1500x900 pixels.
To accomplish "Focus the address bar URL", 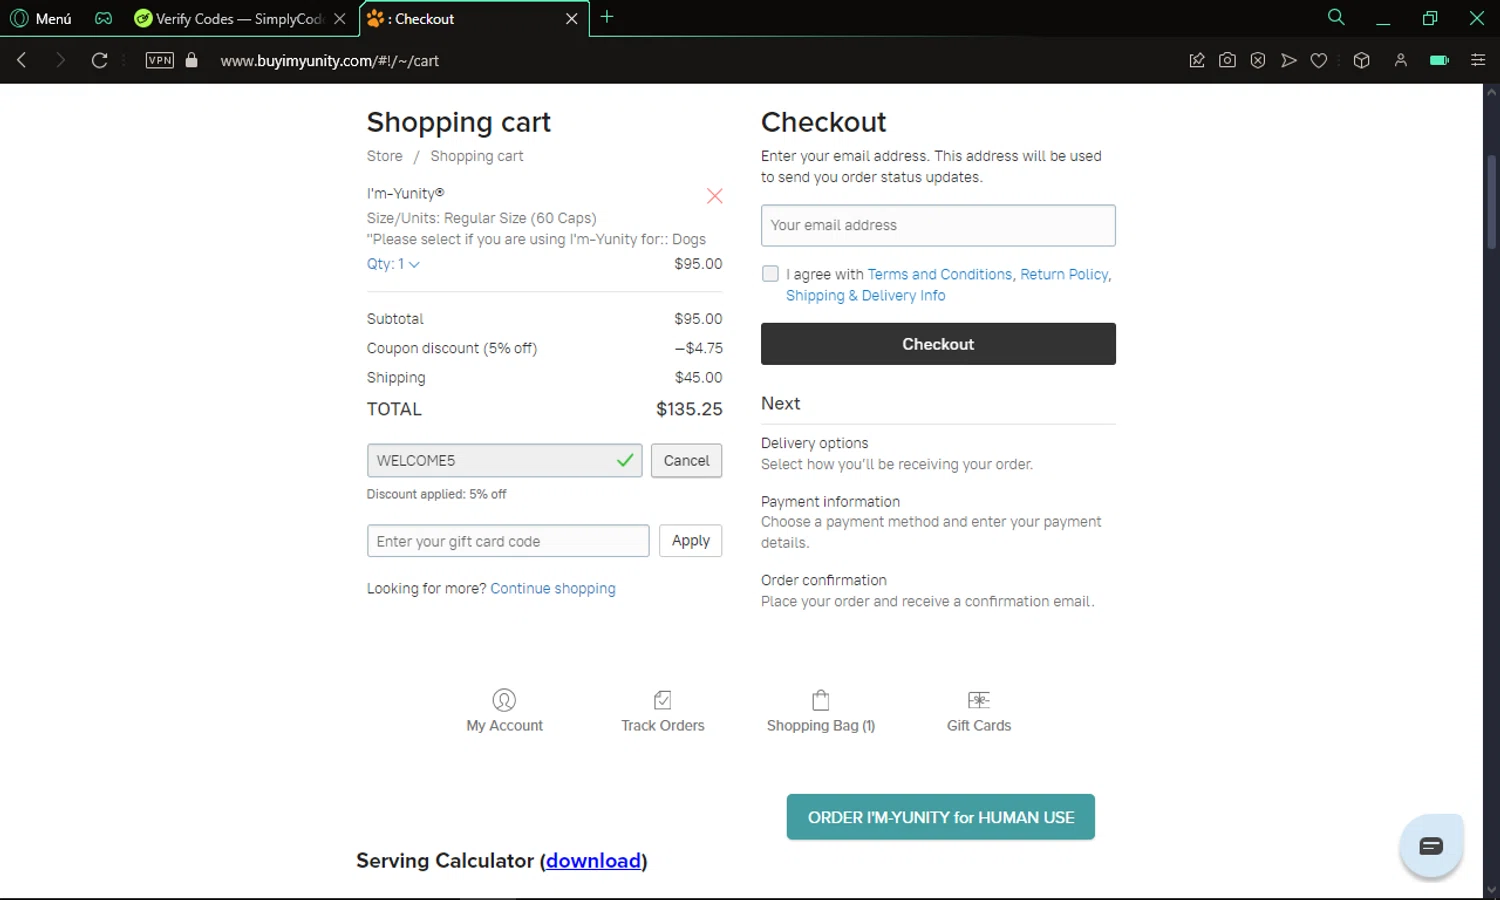I will [x=330, y=61].
